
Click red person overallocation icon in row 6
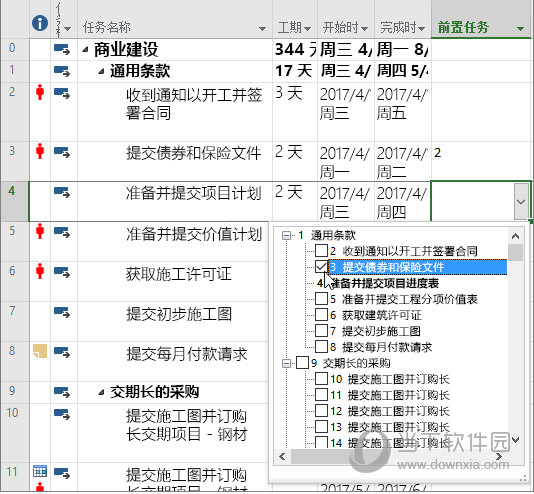(x=40, y=271)
